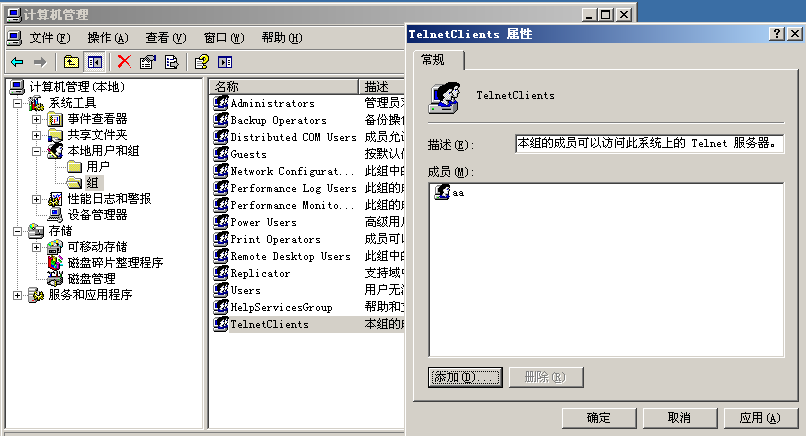Screen dimensions: 806x436
Task: Click the Performance Logs (性能日志和警报) icon
Action: (x=55, y=198)
